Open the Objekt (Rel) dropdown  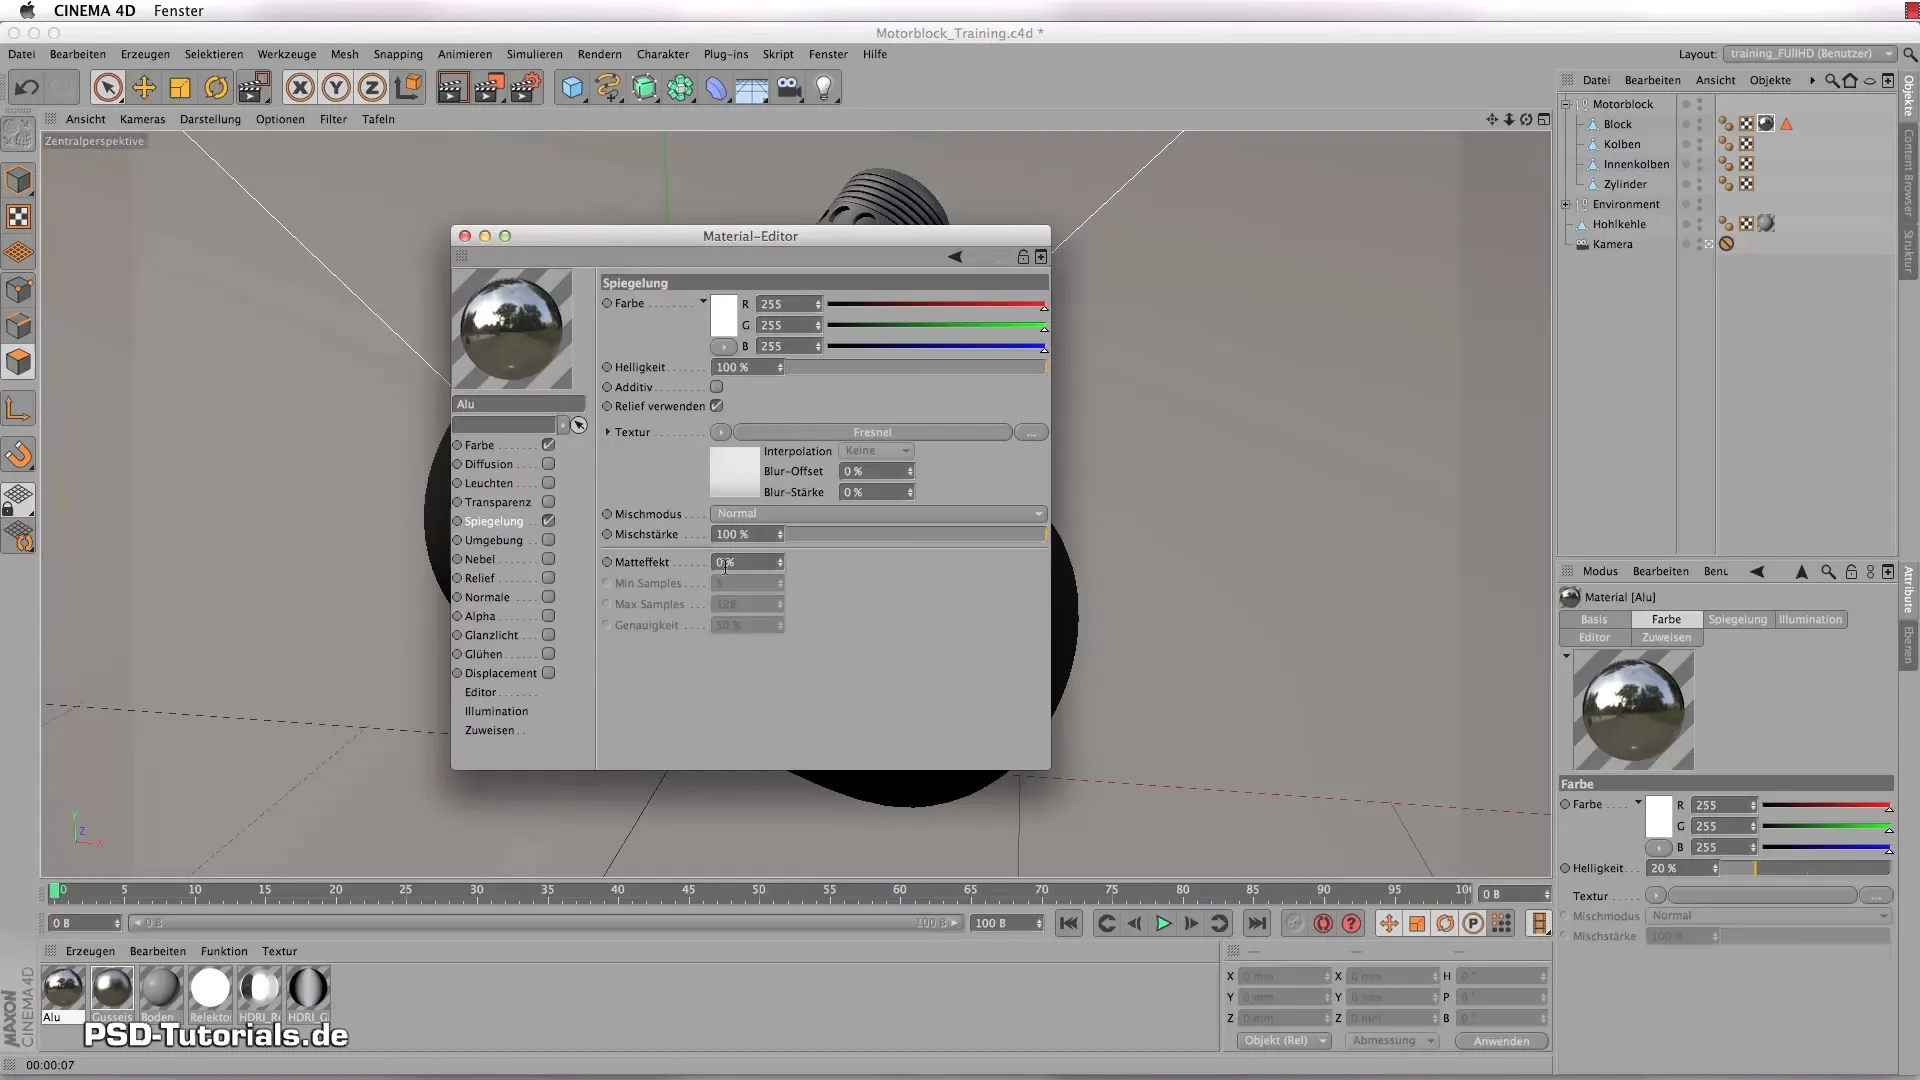coord(1284,1041)
